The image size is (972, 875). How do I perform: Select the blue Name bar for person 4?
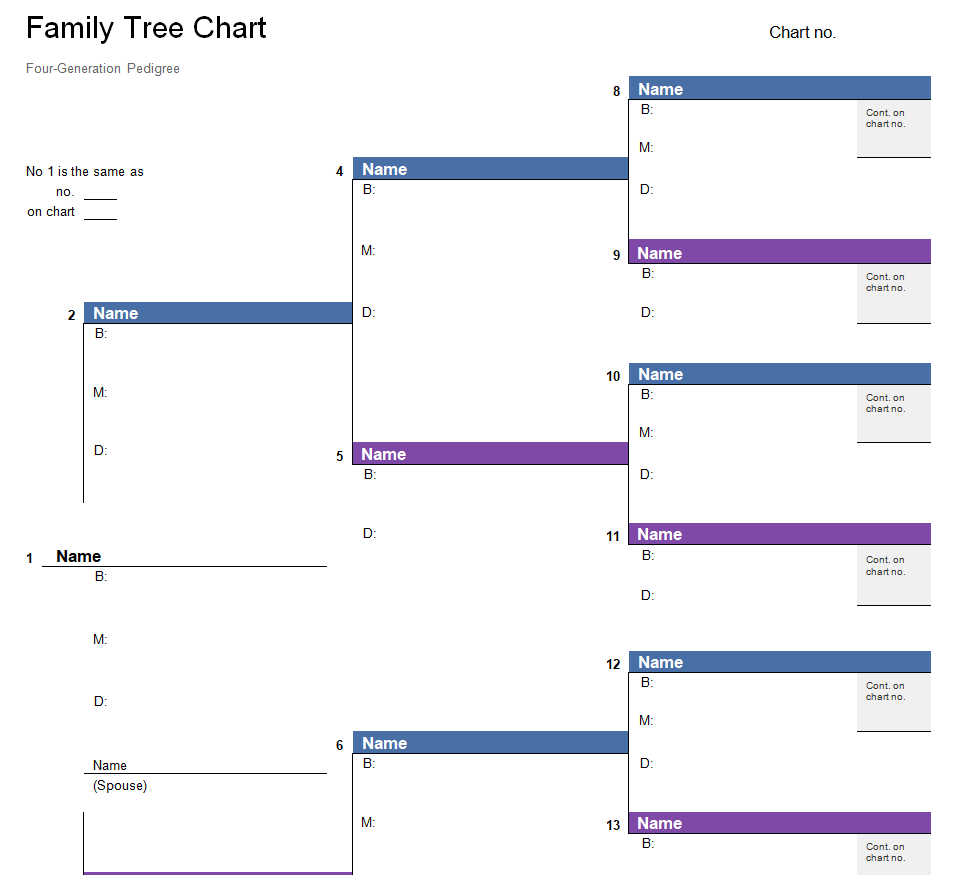(x=490, y=169)
